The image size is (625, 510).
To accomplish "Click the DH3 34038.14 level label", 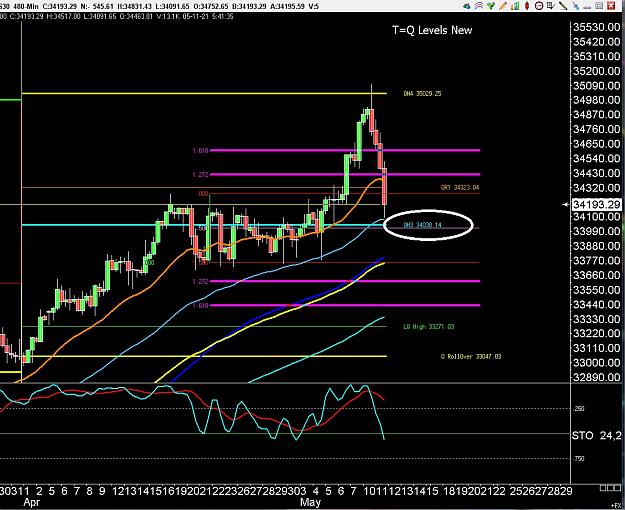I will point(423,225).
